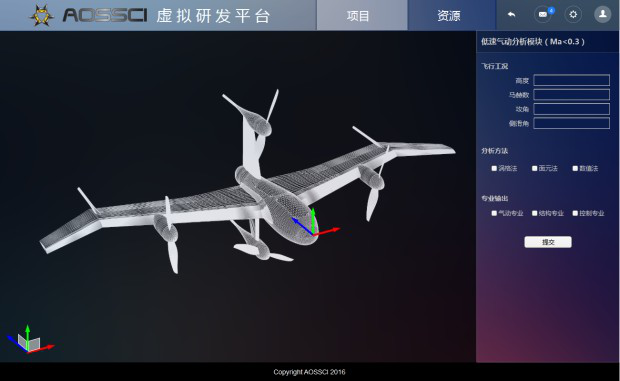This screenshot has width=620, height=381.
Task: Open the settings gear icon
Action: pos(573,15)
